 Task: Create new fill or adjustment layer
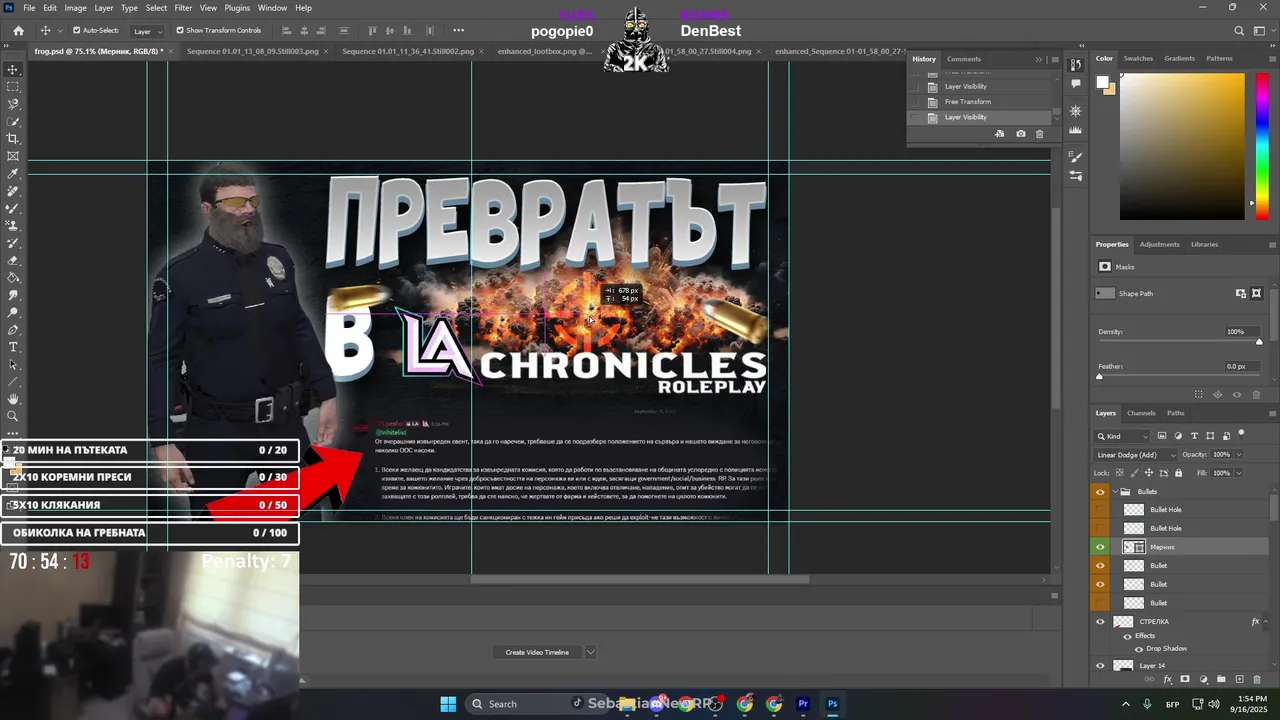tap(1203, 680)
